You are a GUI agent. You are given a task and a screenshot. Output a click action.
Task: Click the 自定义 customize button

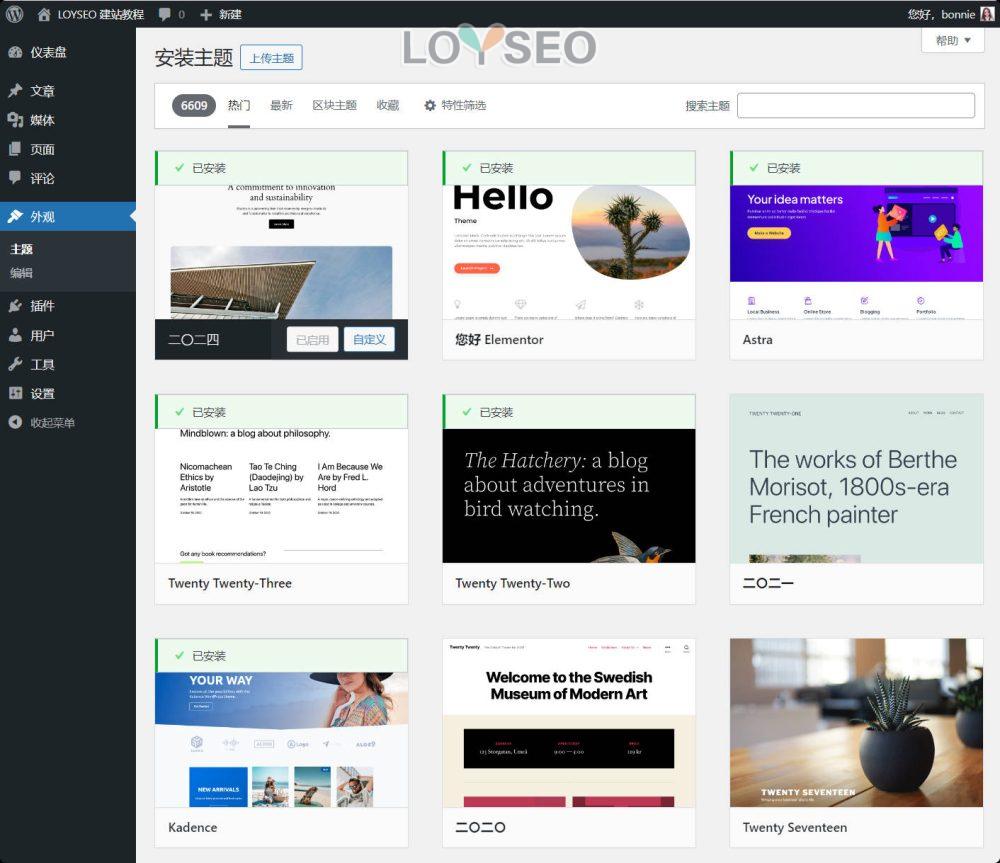pyautogui.click(x=369, y=339)
